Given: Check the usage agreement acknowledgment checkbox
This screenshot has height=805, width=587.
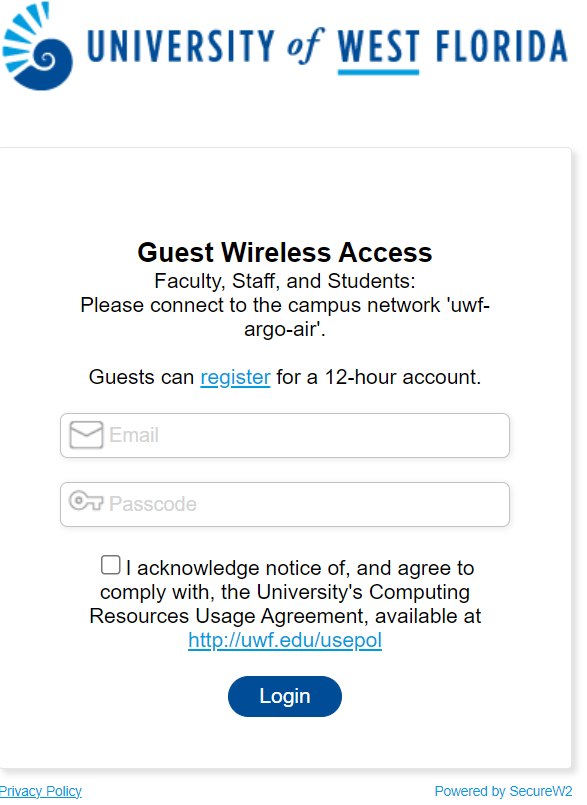Looking at the screenshot, I should click(x=110, y=565).
